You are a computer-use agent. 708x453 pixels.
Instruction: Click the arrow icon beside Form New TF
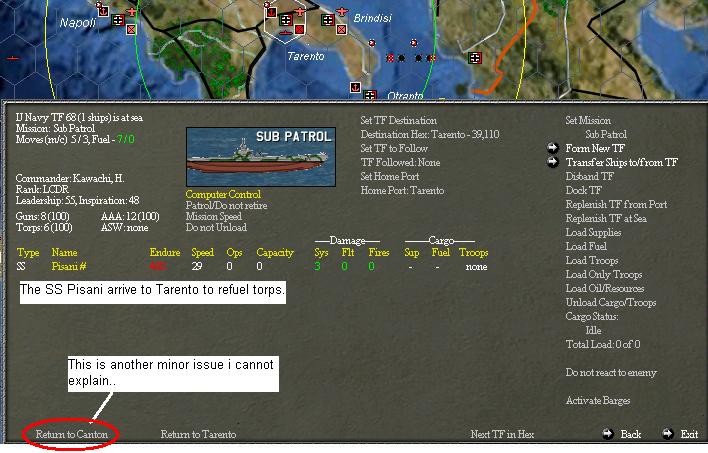(553, 148)
